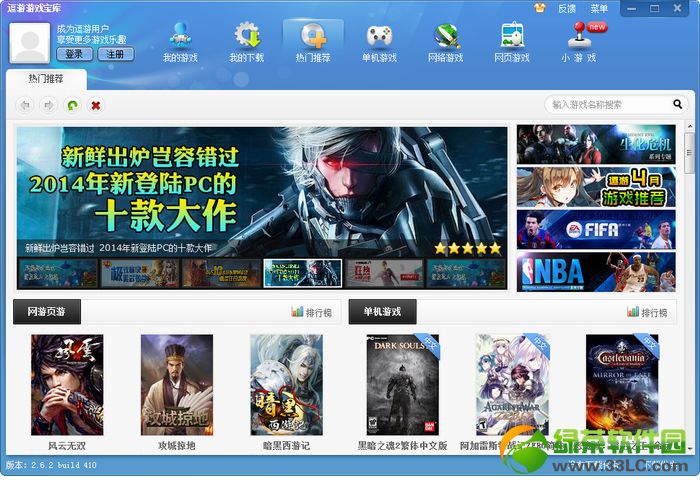Open 单机游戏 gamepad icon in navigation
This screenshot has width=700, height=487.
tap(379, 42)
